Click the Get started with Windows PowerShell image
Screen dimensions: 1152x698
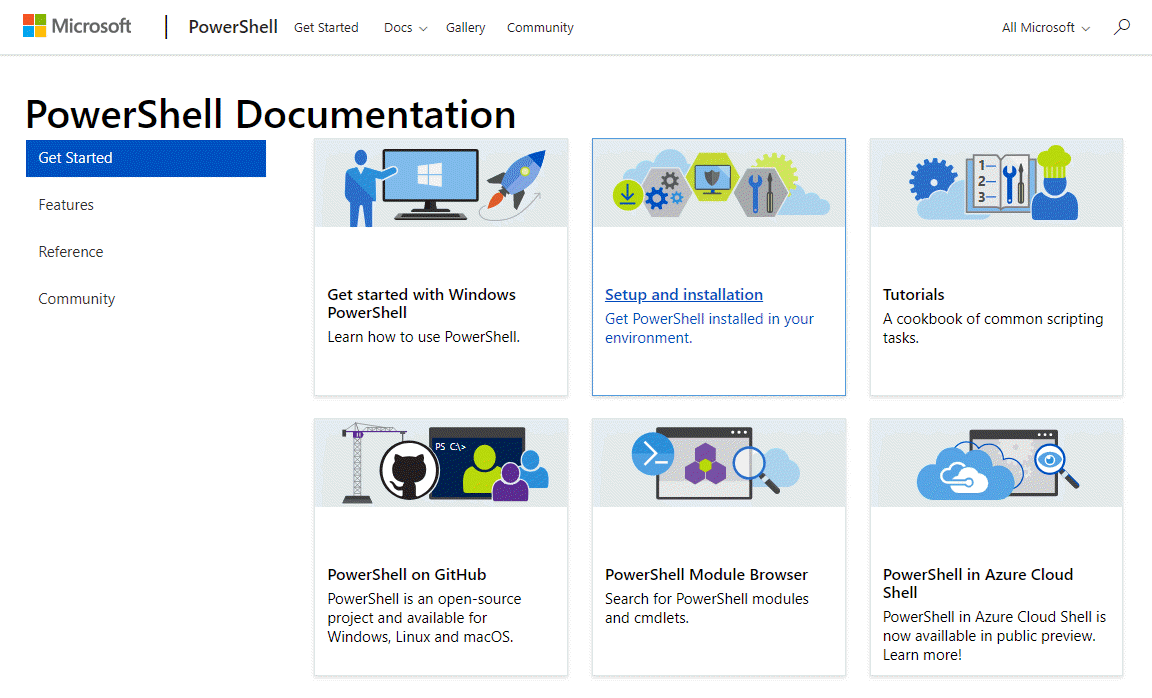(x=440, y=182)
